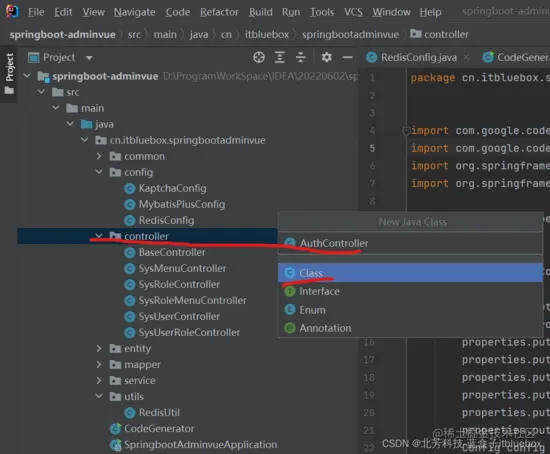The width and height of the screenshot is (550, 454).
Task: Select KaptchaConfig class icon
Action: point(130,188)
